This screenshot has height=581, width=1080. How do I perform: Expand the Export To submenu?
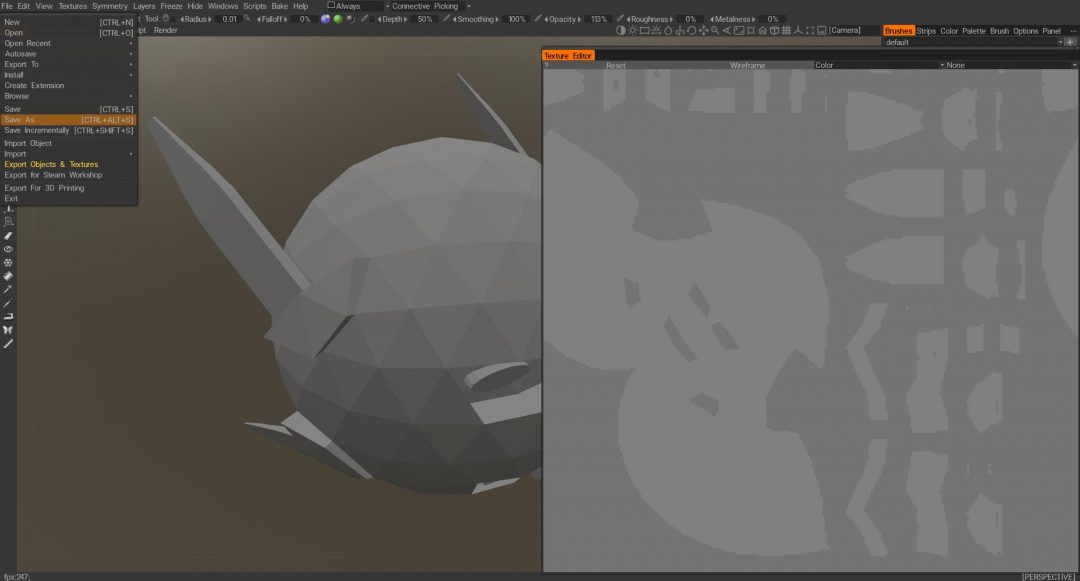[x=68, y=65]
